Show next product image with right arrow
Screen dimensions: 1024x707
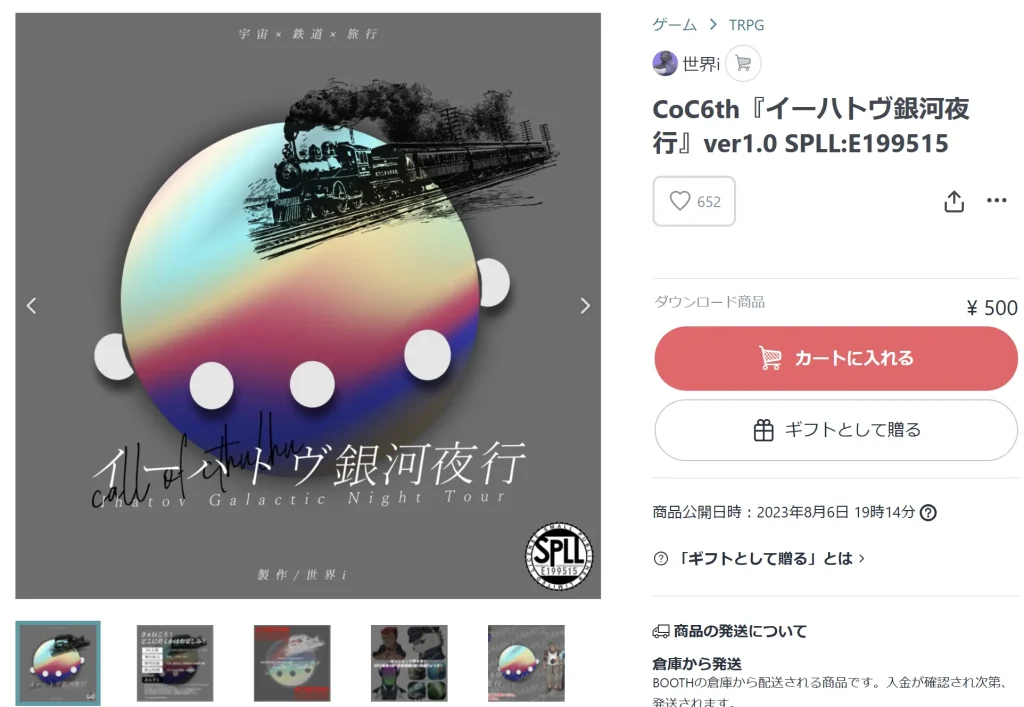(585, 306)
